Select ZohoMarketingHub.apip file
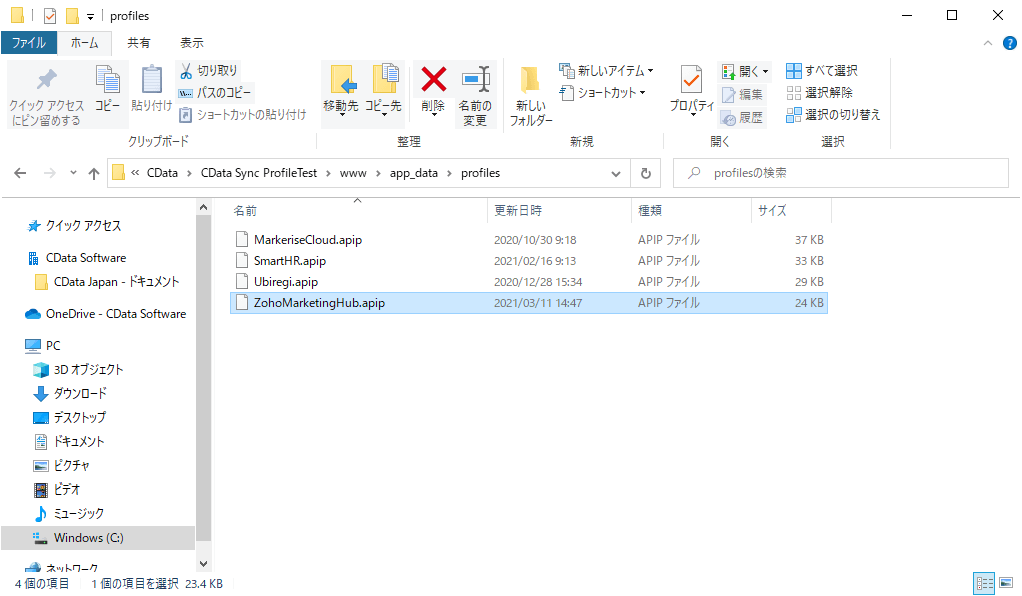 point(529,303)
